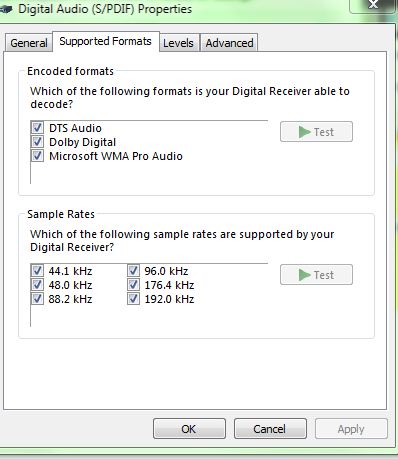398x459 pixels.
Task: Select the DTS Audio list entry text
Action: click(75, 128)
